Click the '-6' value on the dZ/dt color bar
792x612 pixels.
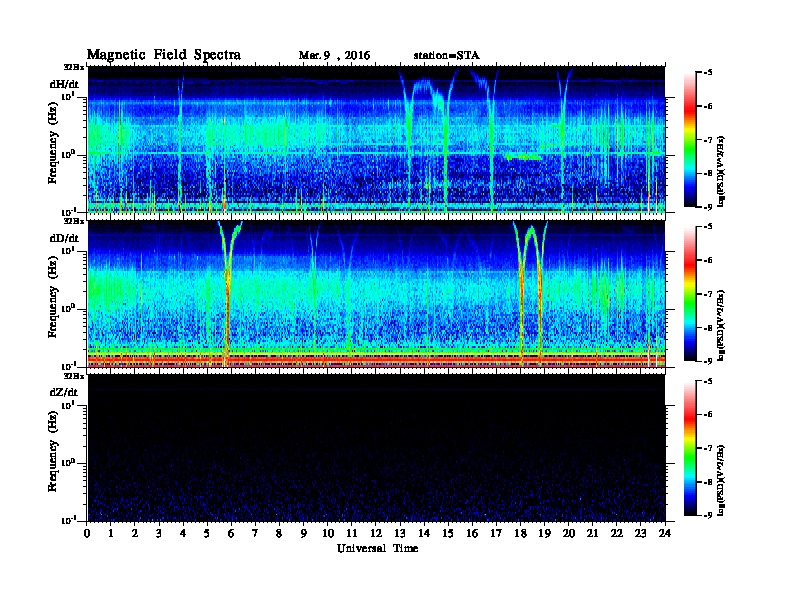pyautogui.click(x=708, y=415)
